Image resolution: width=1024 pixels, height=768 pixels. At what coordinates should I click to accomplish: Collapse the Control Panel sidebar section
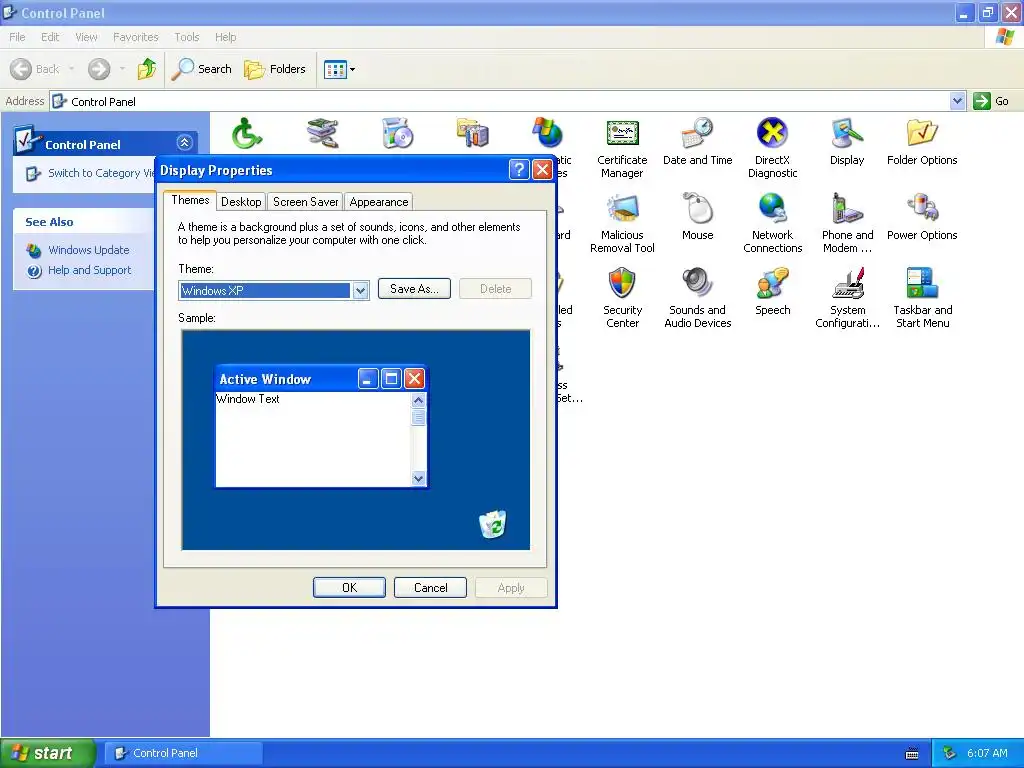click(x=184, y=142)
